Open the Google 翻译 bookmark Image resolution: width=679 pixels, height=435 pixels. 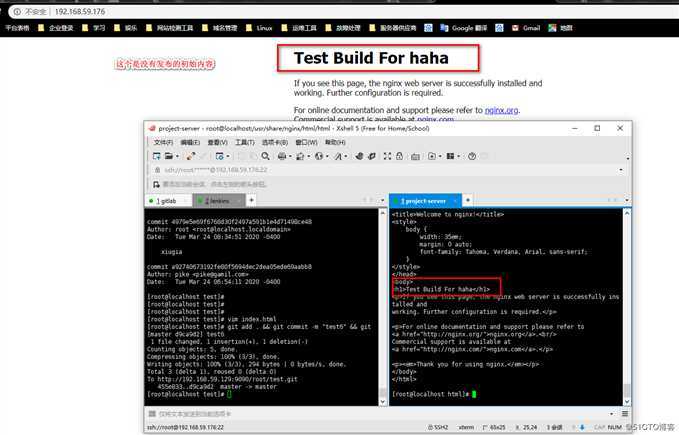click(x=463, y=28)
